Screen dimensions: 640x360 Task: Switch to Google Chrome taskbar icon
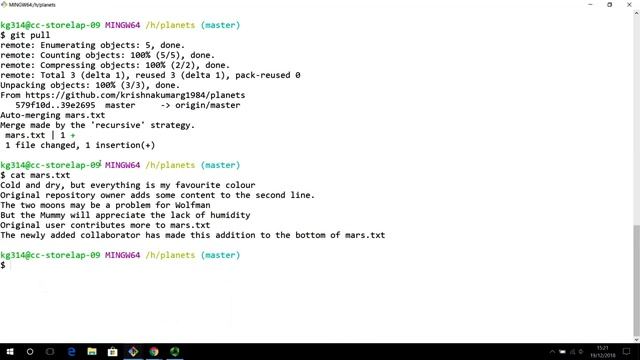[x=154, y=351]
